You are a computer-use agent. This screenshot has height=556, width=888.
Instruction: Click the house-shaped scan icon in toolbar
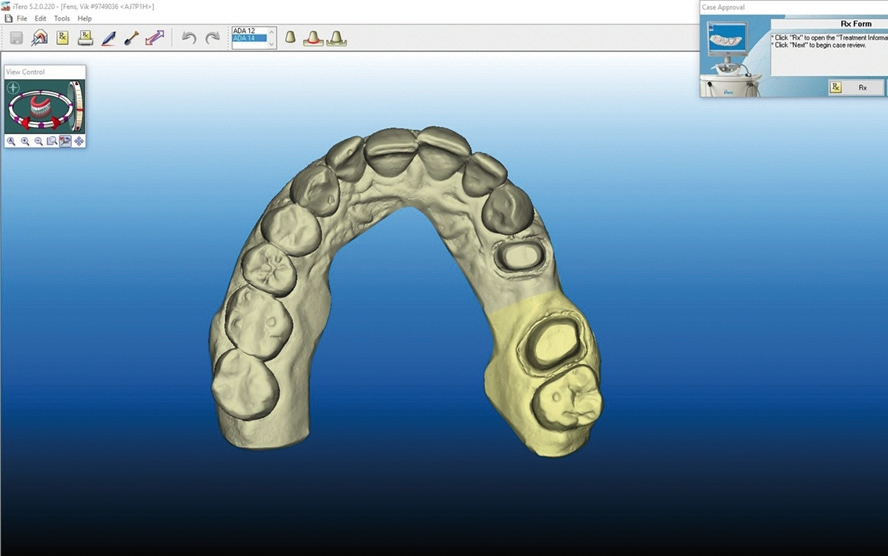[x=39, y=38]
